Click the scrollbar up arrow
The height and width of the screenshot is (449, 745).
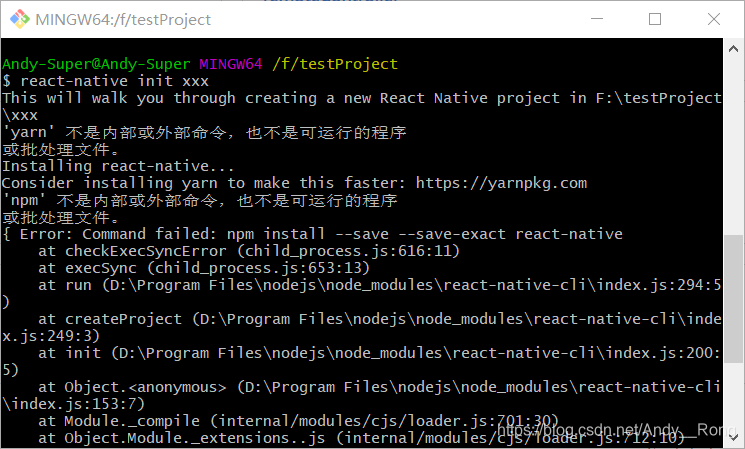click(733, 48)
